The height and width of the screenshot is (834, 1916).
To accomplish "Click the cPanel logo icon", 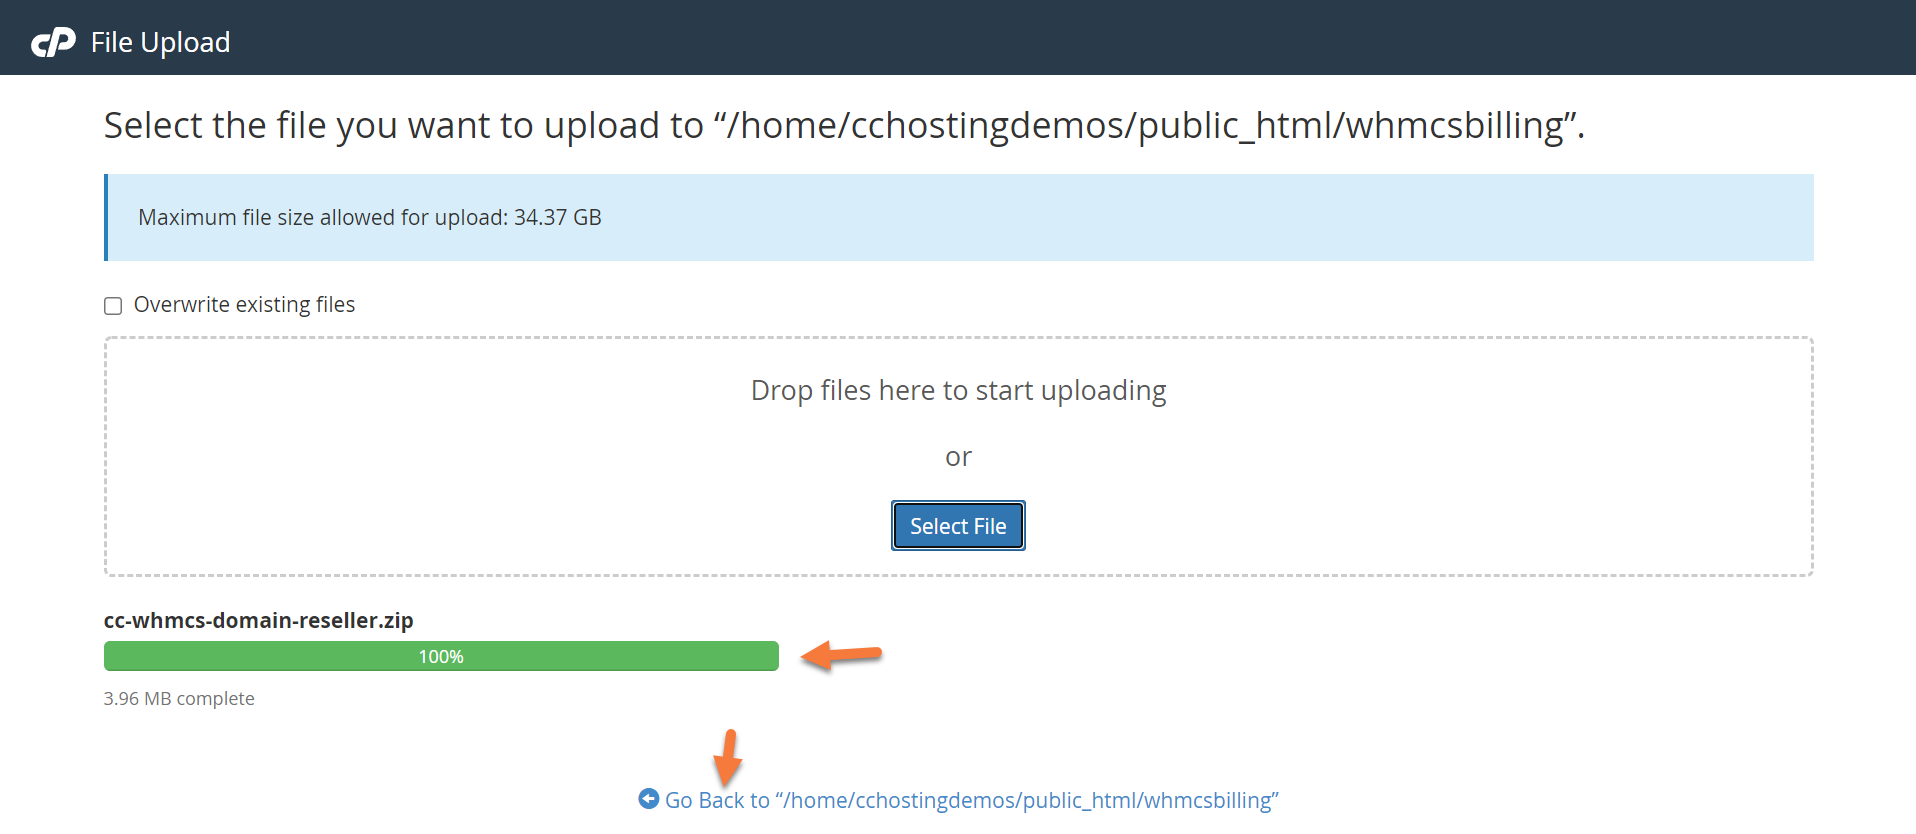I will click(x=53, y=42).
